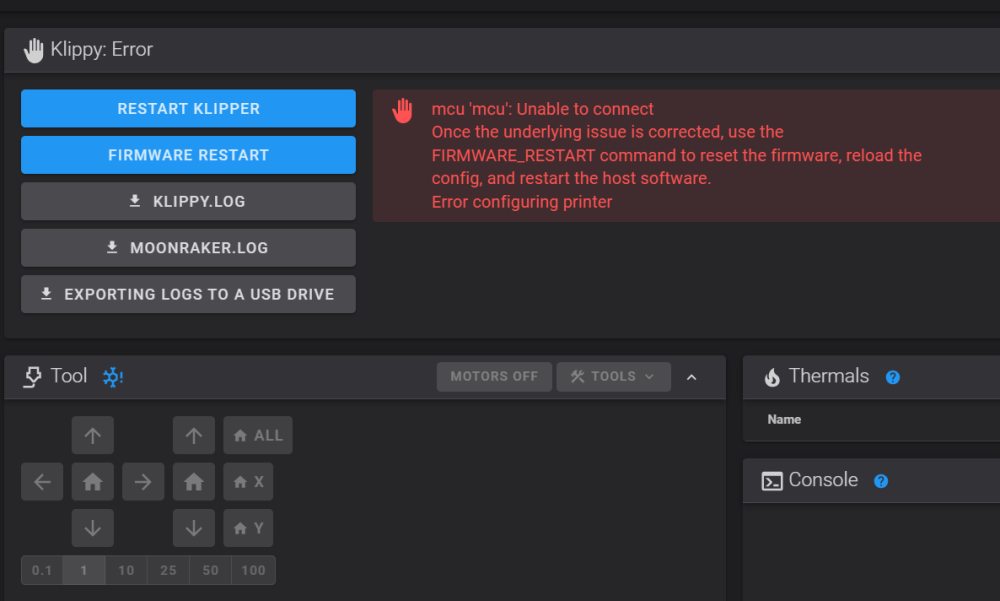Screen dimensions: 1000x601
Task: Home Z axis with house icon
Action: pyautogui.click(x=194, y=482)
